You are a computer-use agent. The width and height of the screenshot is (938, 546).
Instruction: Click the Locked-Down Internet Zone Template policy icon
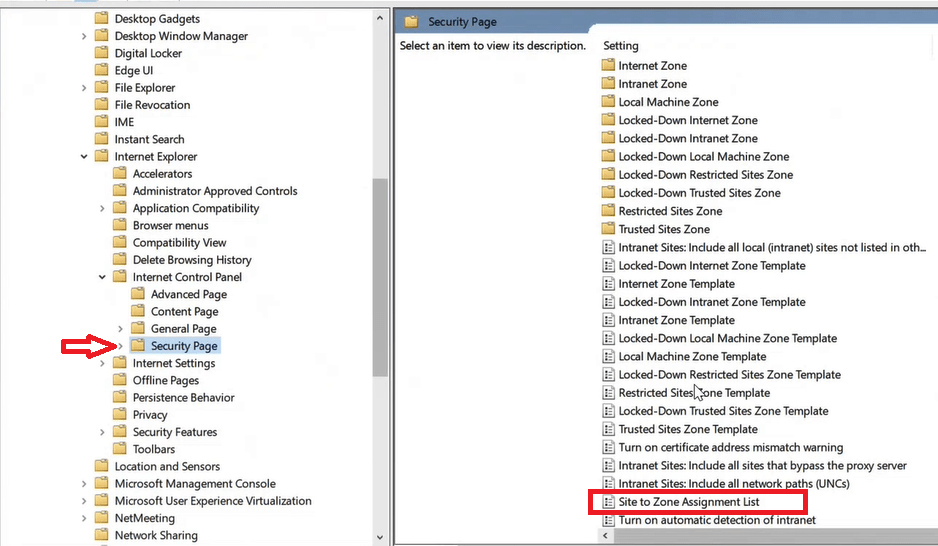click(x=608, y=266)
